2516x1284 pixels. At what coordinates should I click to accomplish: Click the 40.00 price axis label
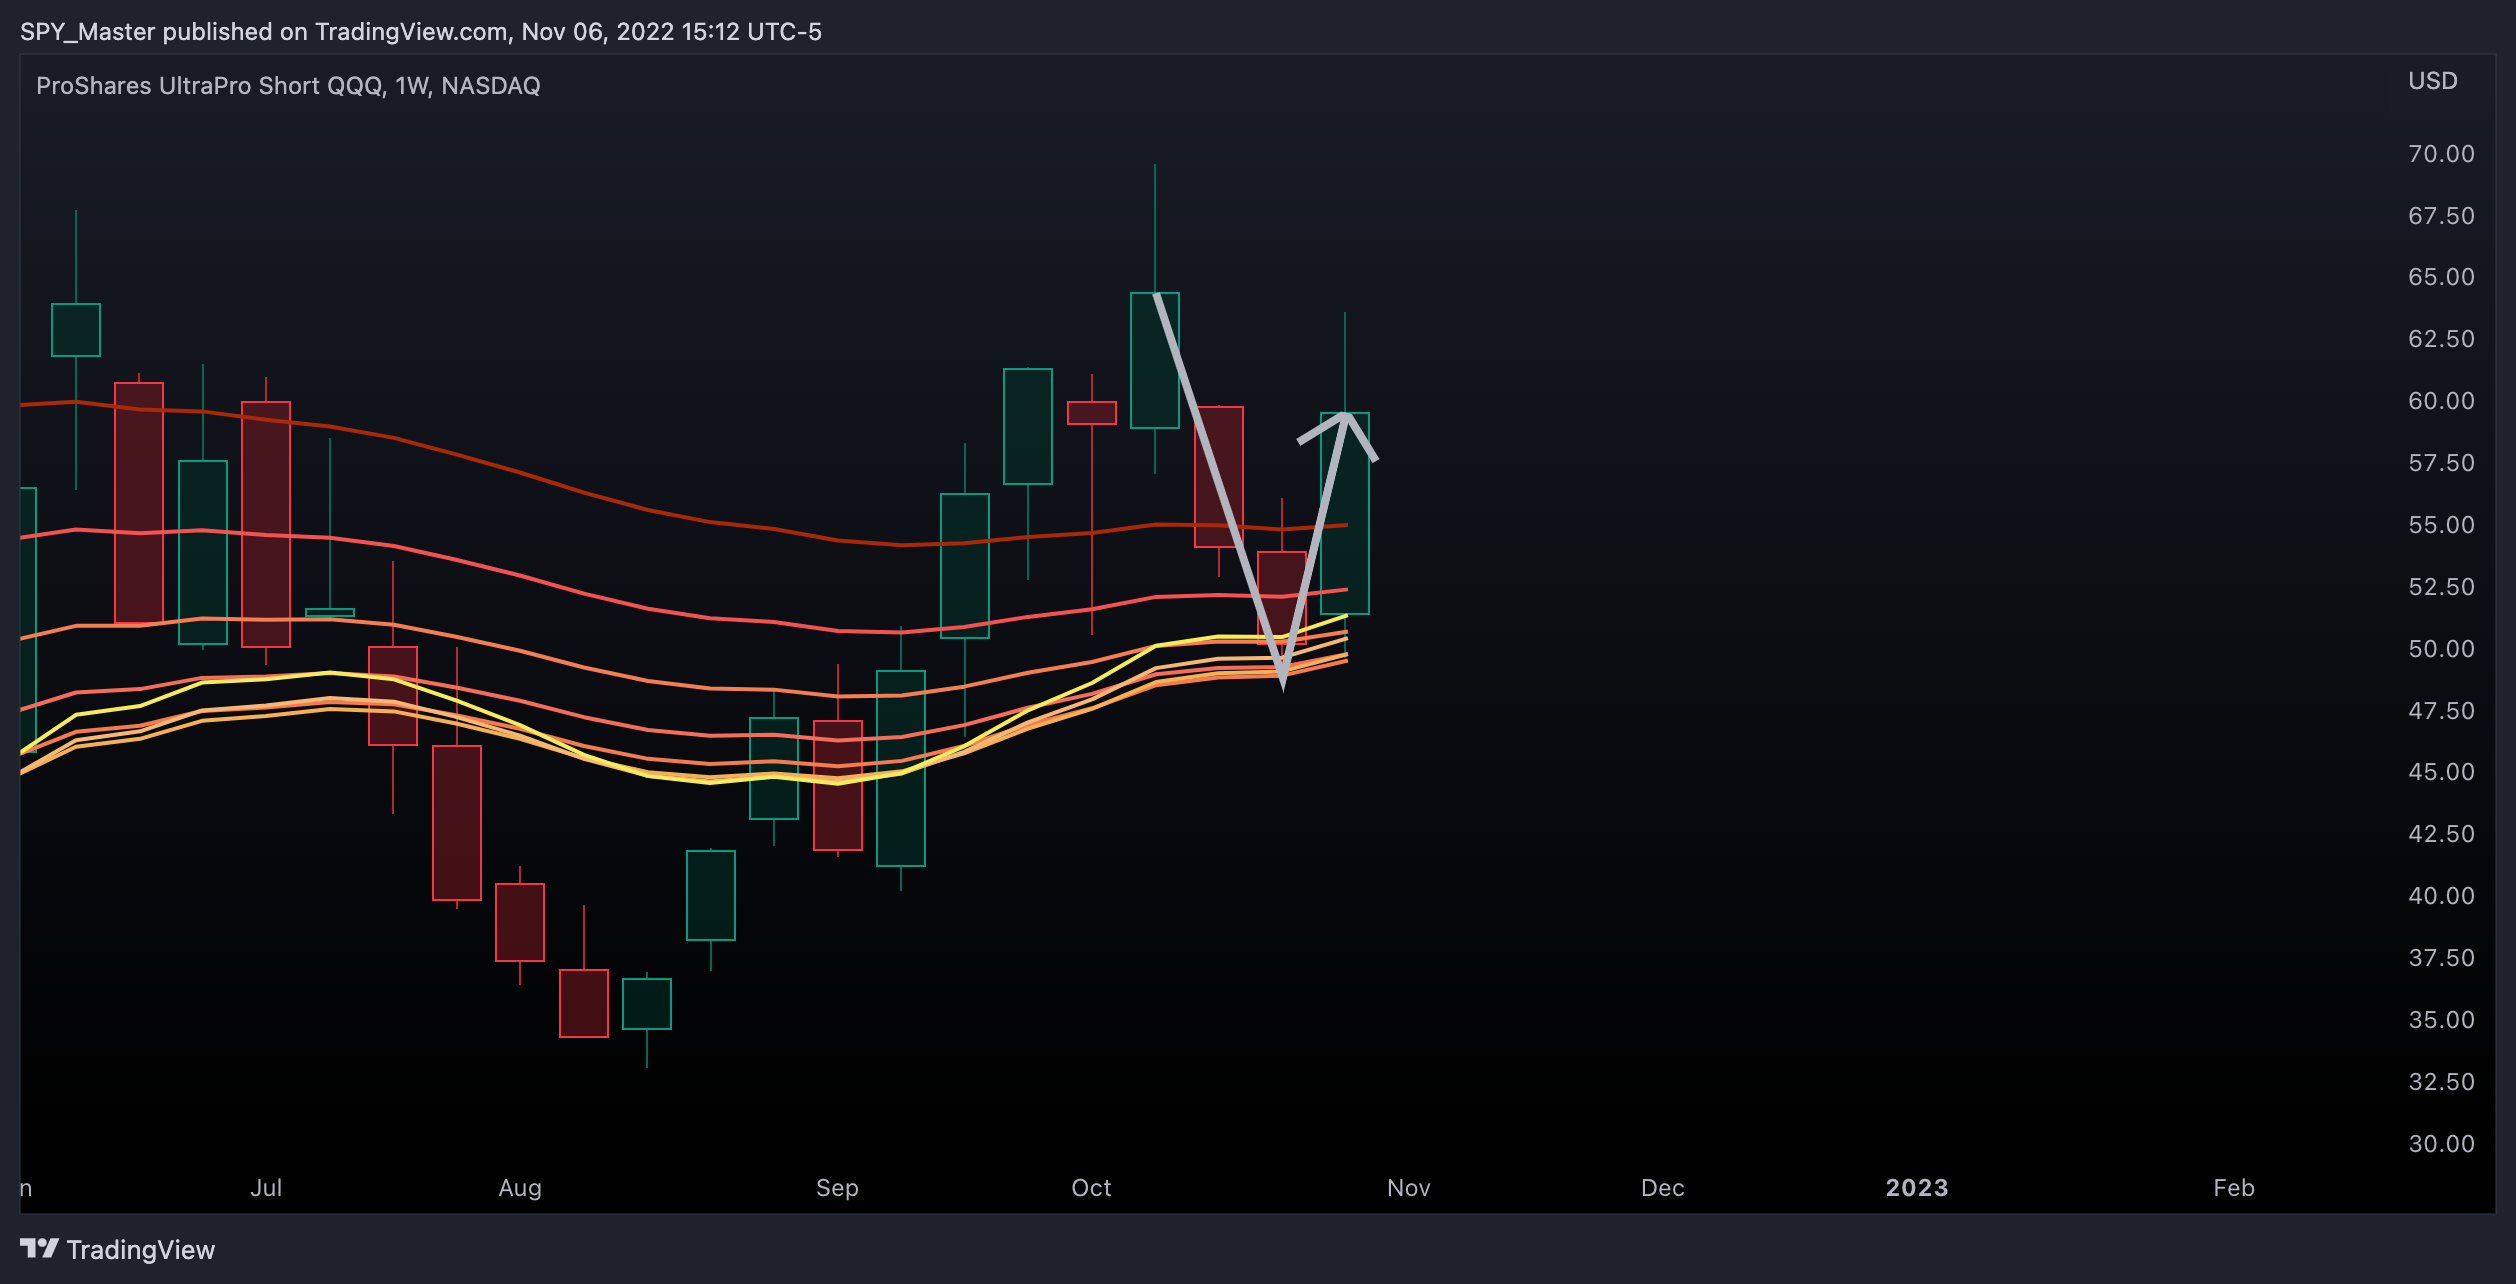click(x=2441, y=896)
